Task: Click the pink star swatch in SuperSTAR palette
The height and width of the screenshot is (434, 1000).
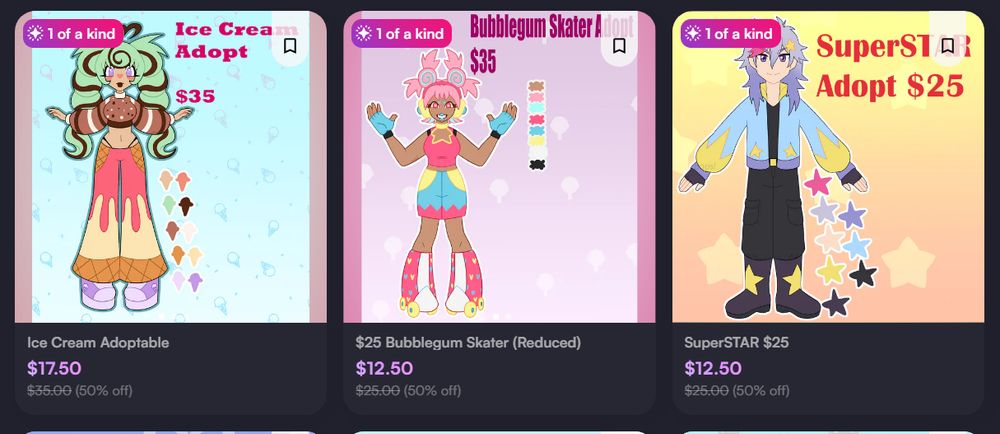Action: coord(818,184)
